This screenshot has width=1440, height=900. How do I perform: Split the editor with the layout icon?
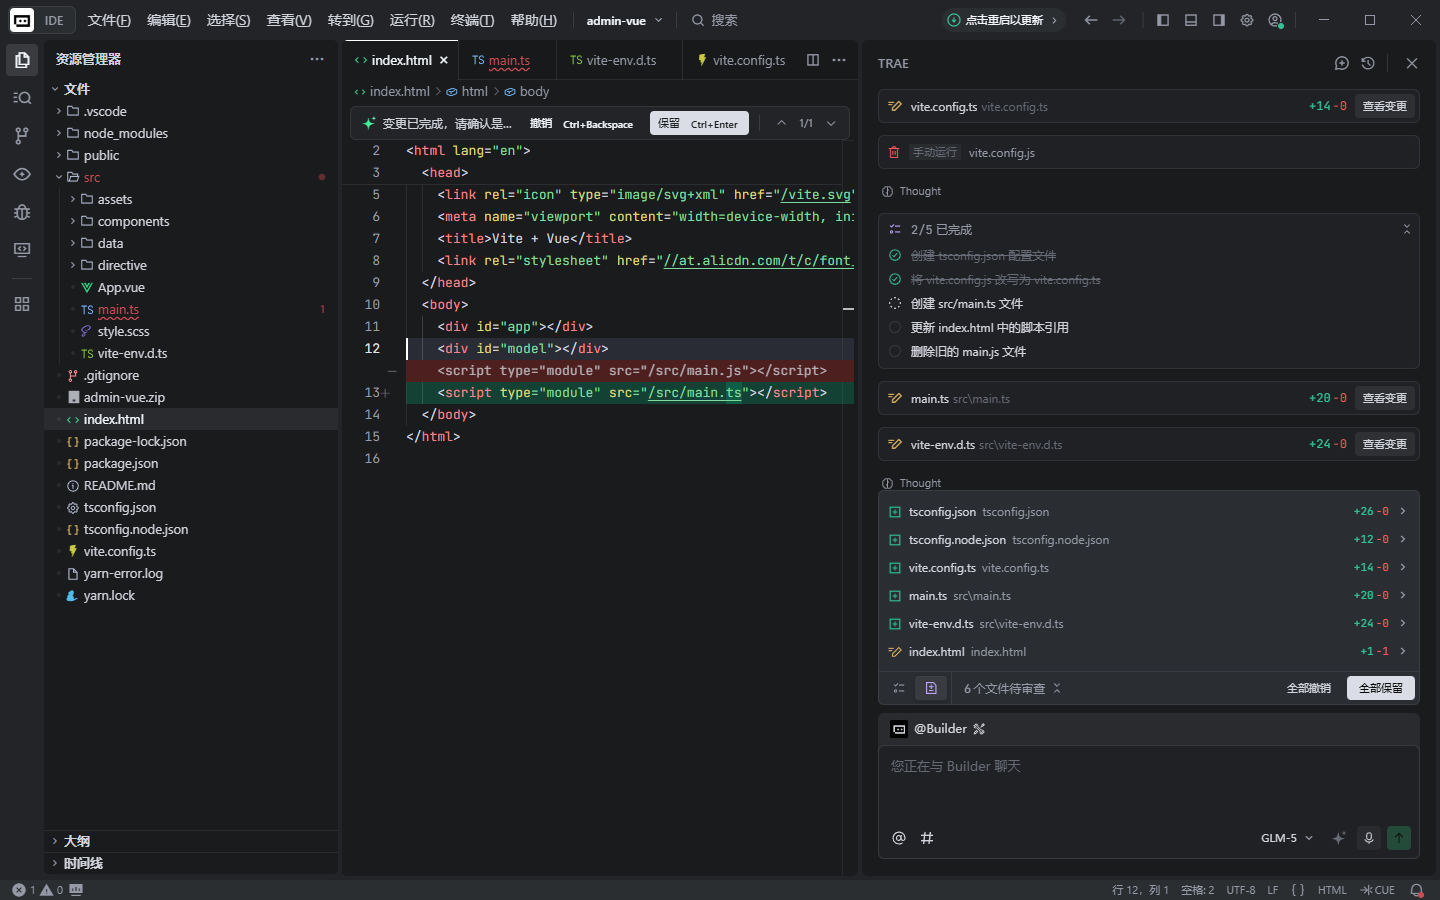point(813,60)
